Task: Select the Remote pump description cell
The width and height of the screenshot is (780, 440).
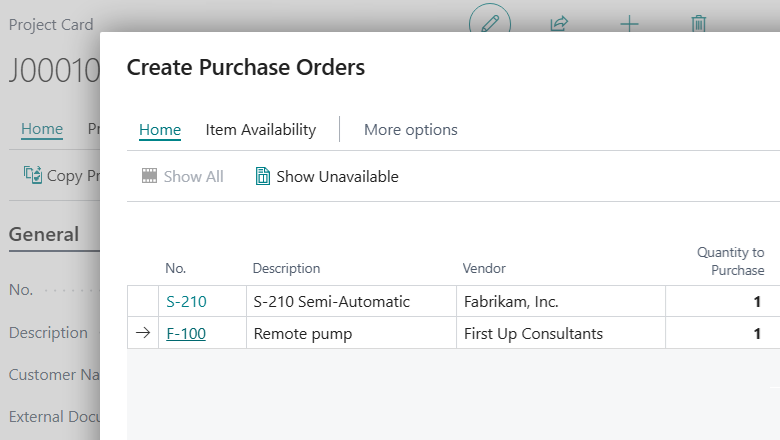Action: [351, 333]
